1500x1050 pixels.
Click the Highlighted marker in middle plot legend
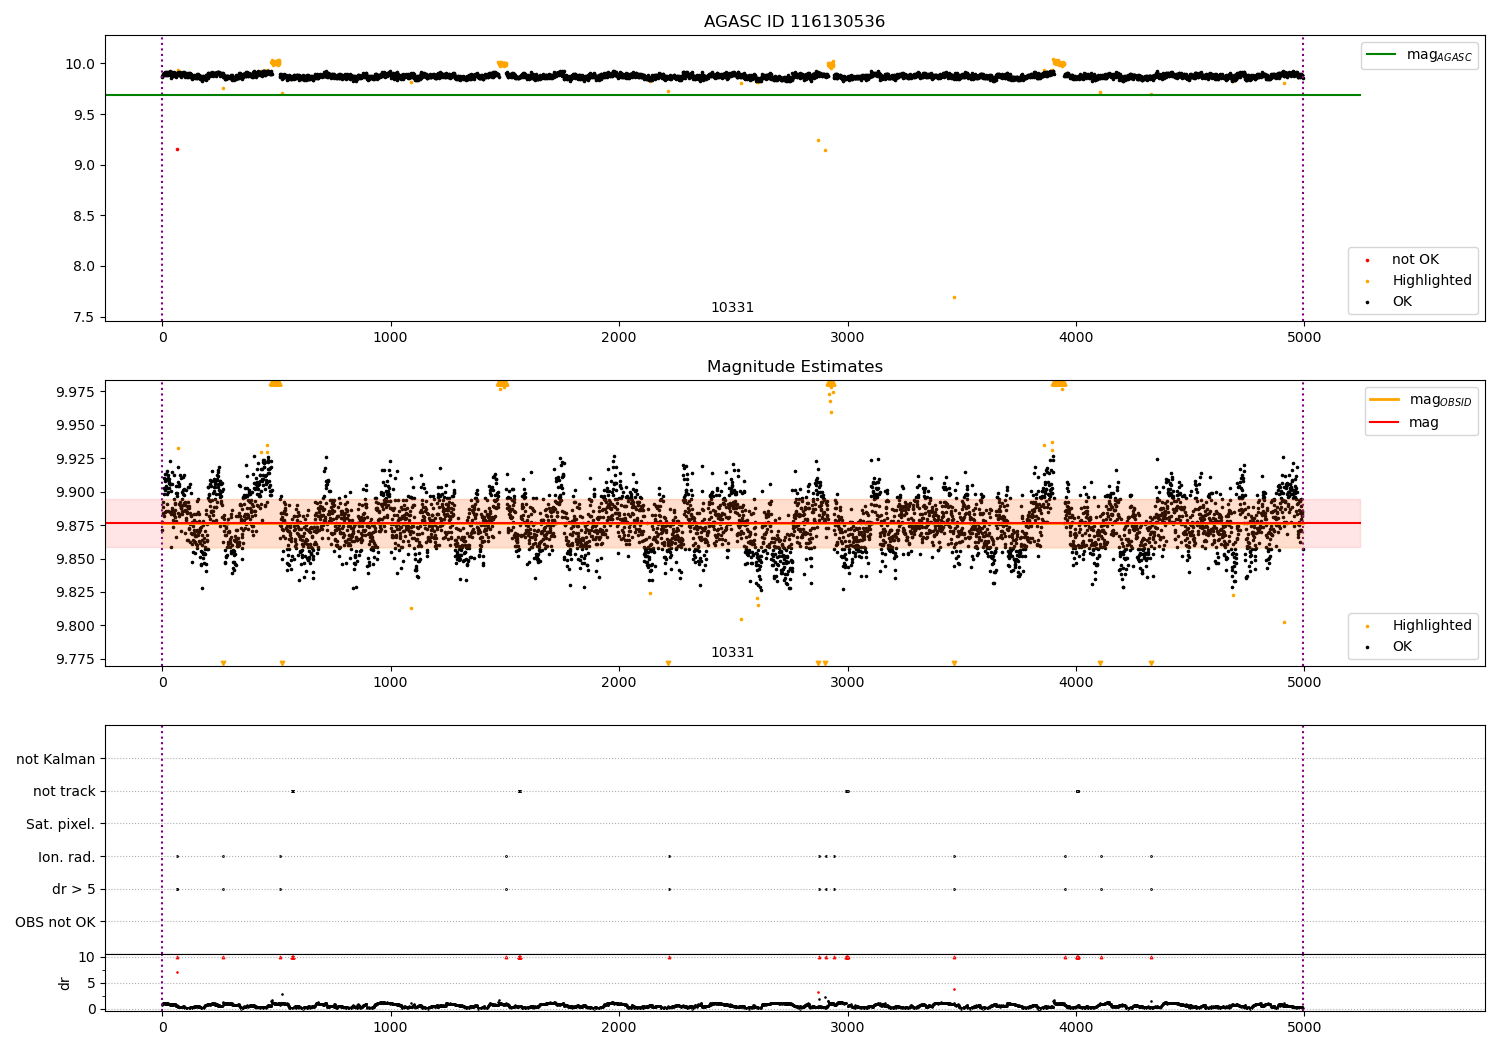click(x=1367, y=626)
